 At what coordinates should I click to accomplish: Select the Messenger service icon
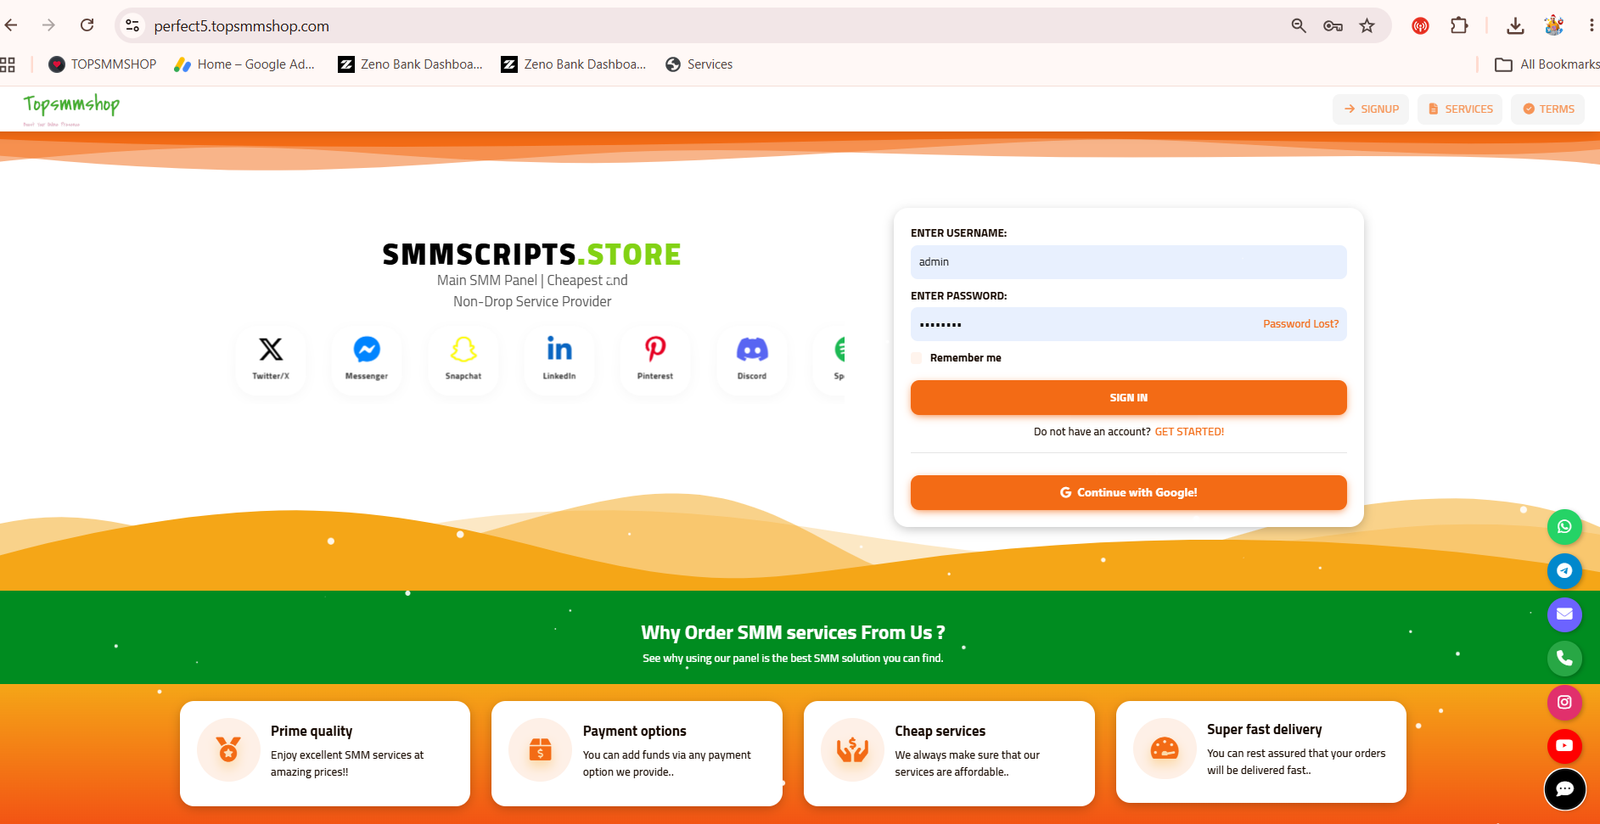point(367,359)
